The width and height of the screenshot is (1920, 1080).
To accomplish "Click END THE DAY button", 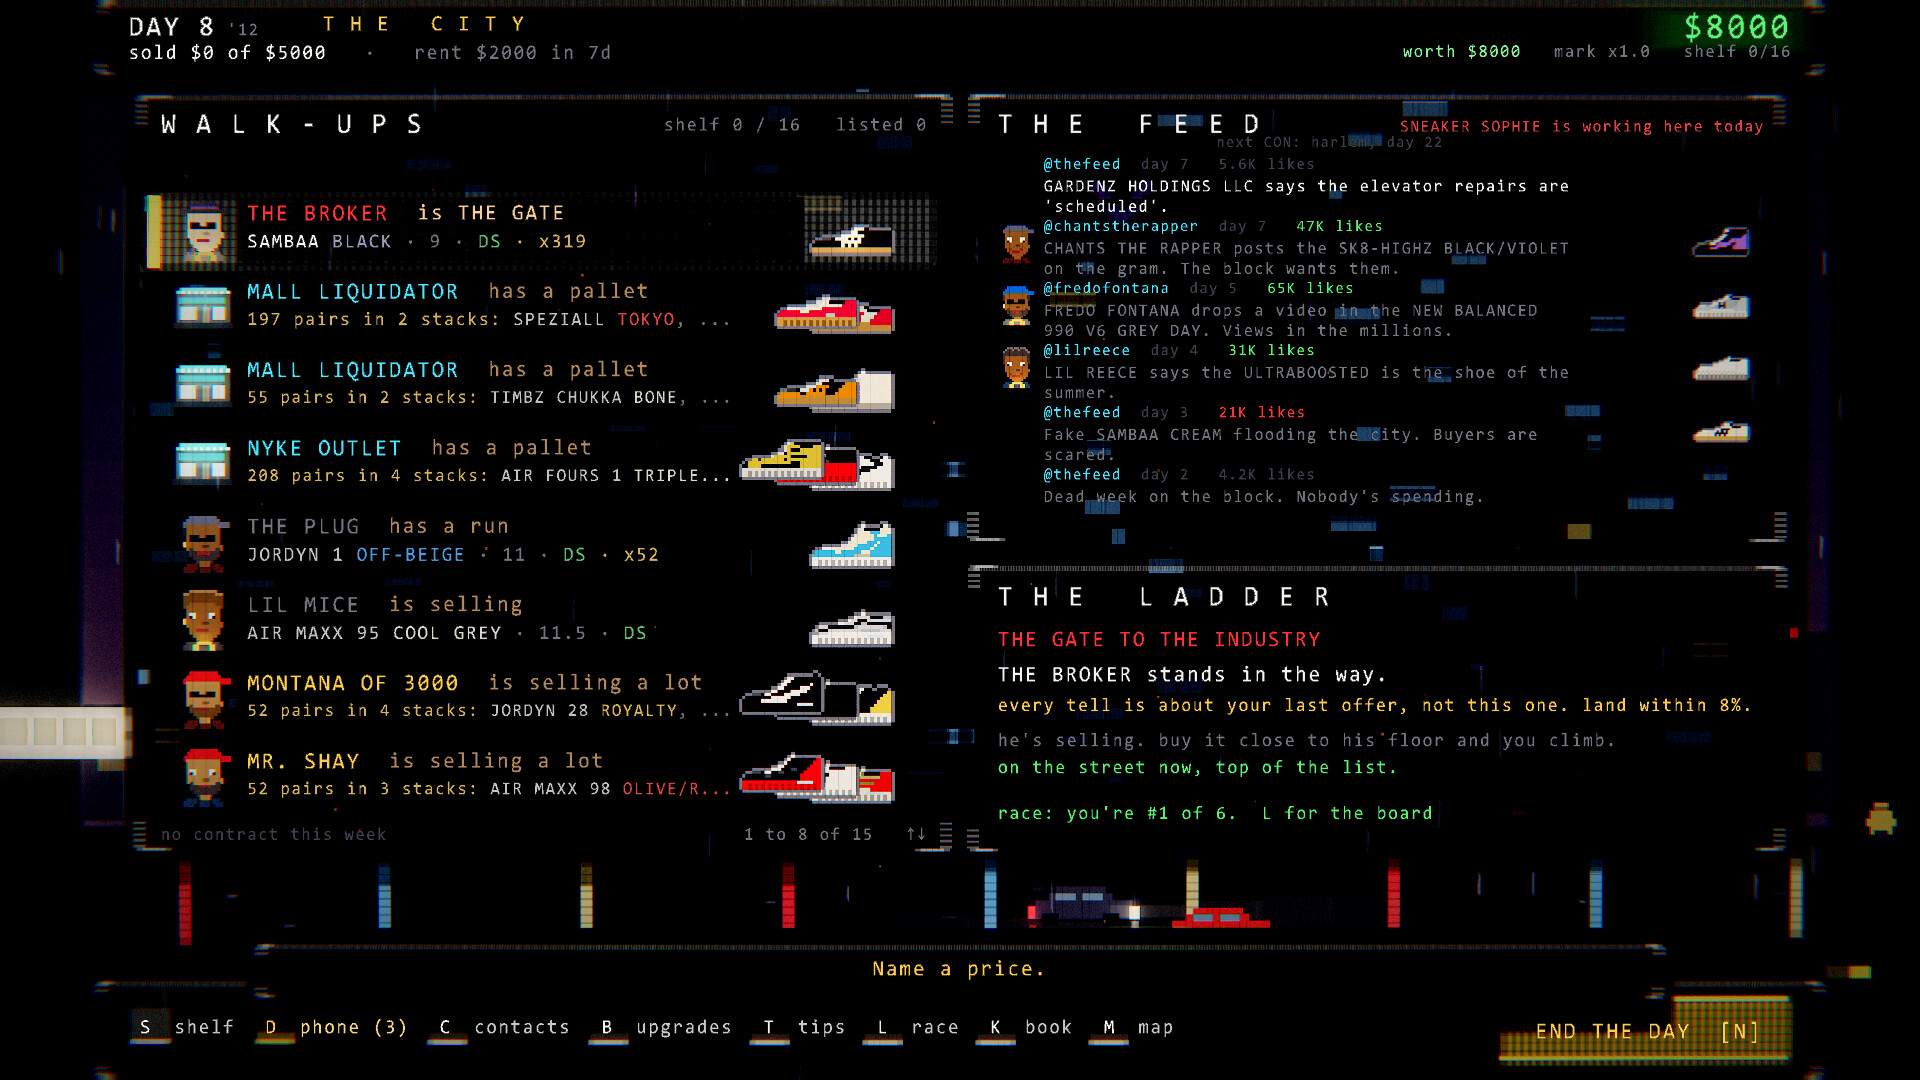I will pyautogui.click(x=1646, y=1031).
